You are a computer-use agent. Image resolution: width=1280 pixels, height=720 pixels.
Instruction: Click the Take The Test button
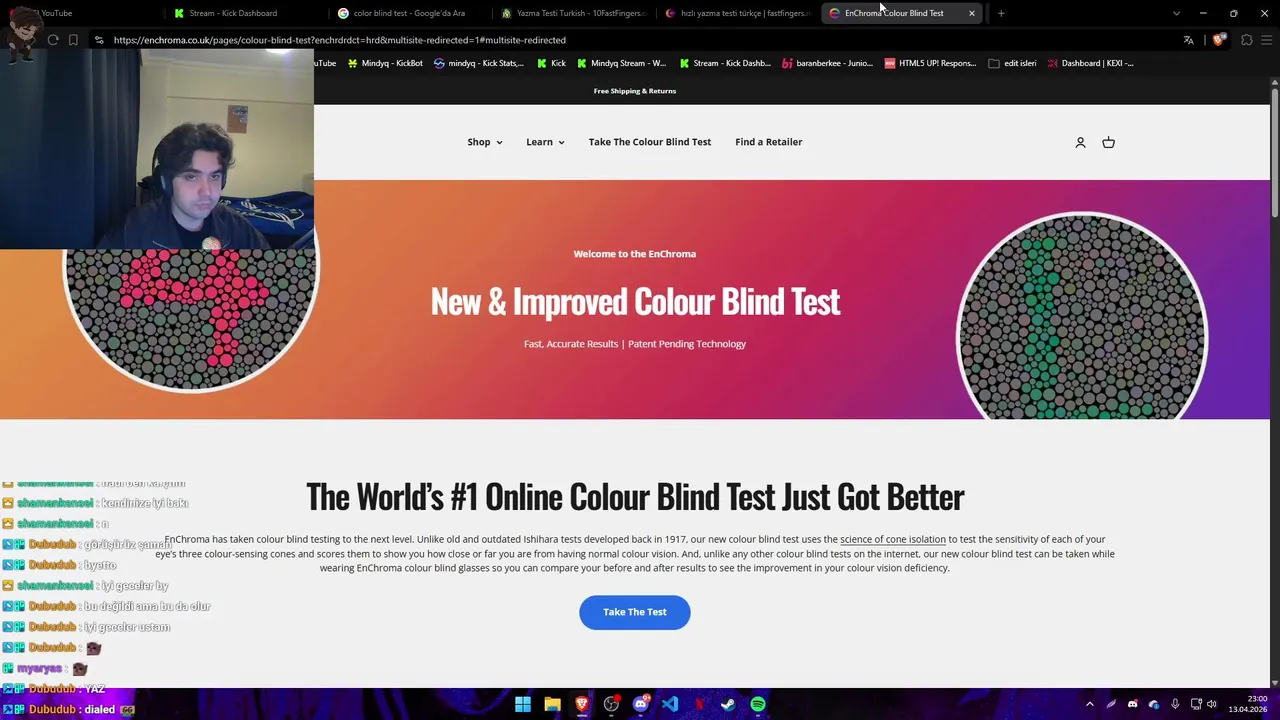[635, 612]
